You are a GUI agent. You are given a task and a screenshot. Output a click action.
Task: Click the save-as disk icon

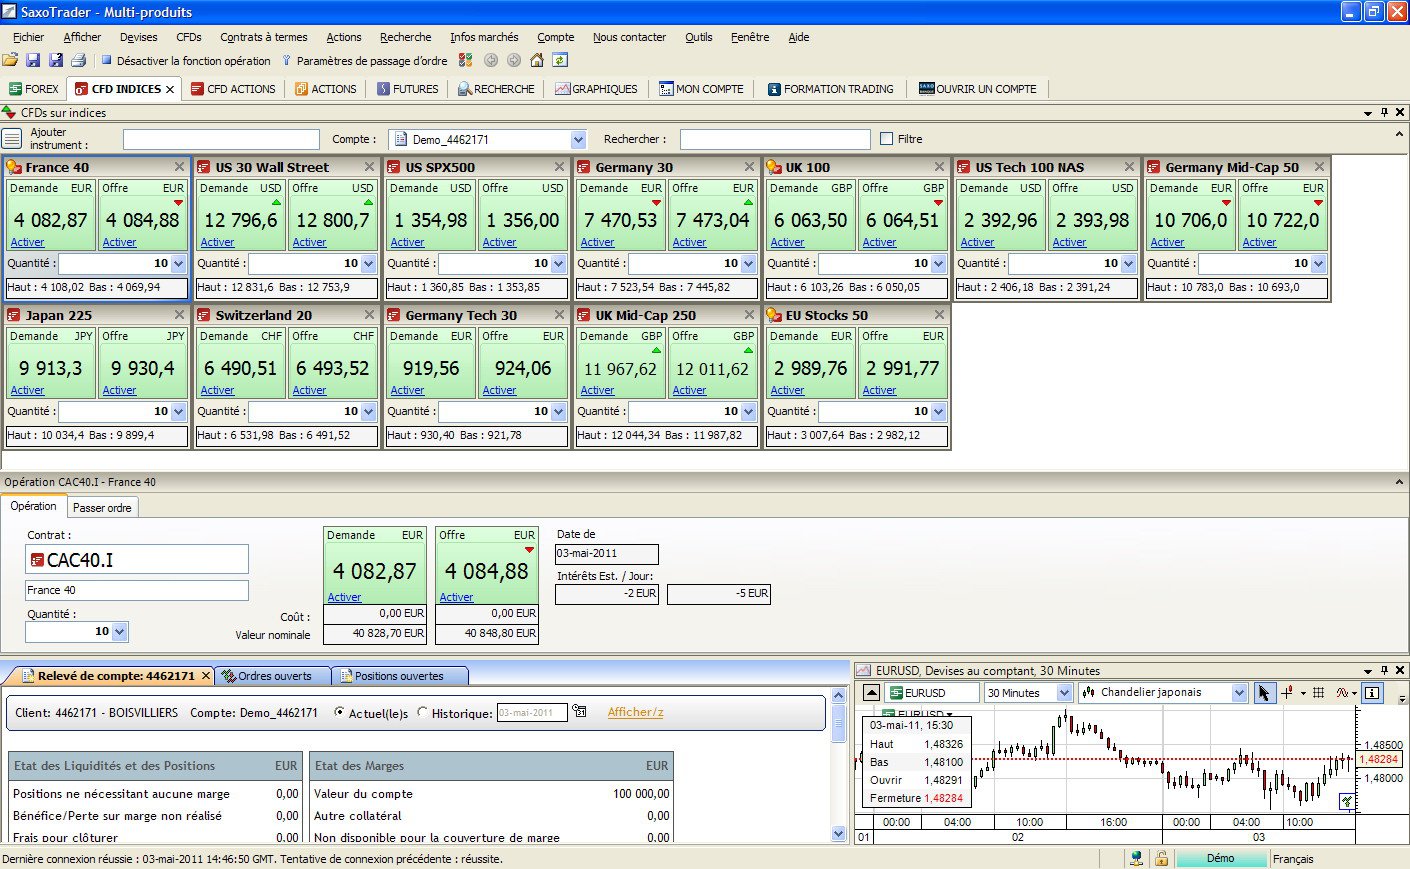[x=56, y=61]
